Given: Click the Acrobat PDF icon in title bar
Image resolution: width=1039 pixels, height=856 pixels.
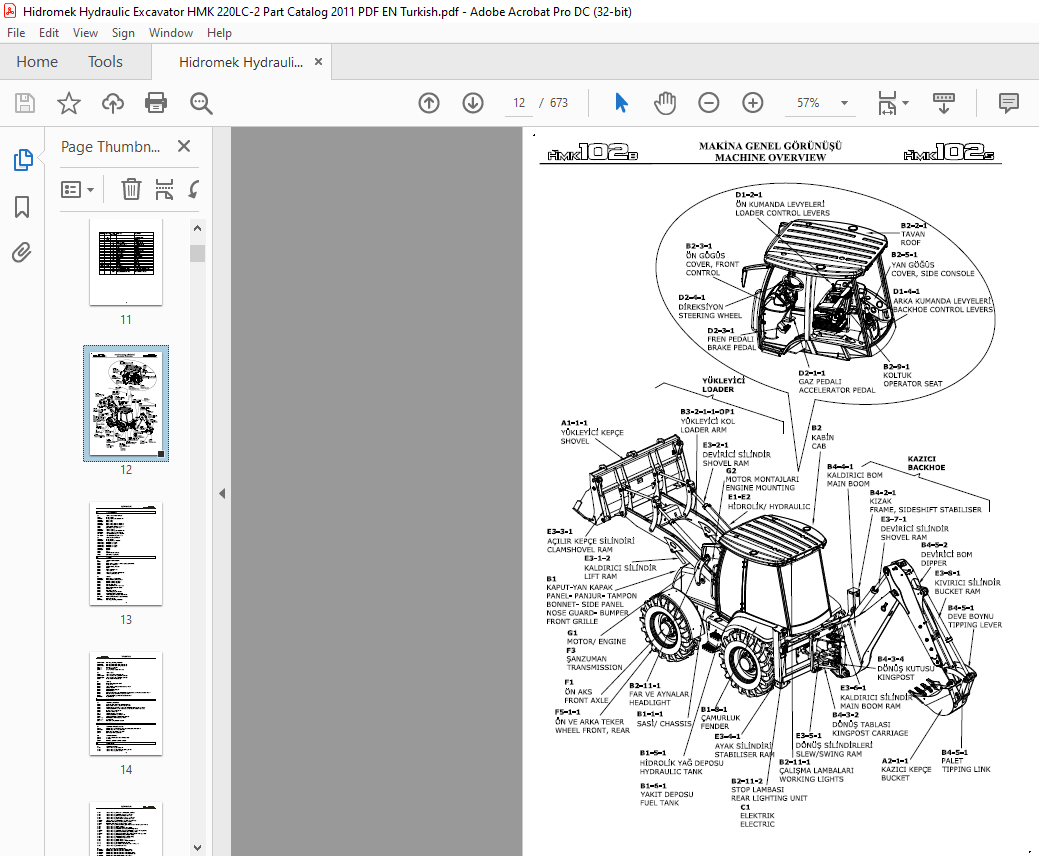Looking at the screenshot, I should click(x=10, y=11).
